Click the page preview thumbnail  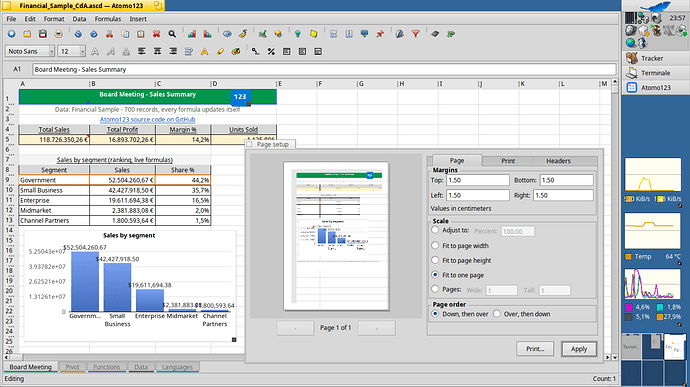[336, 236]
